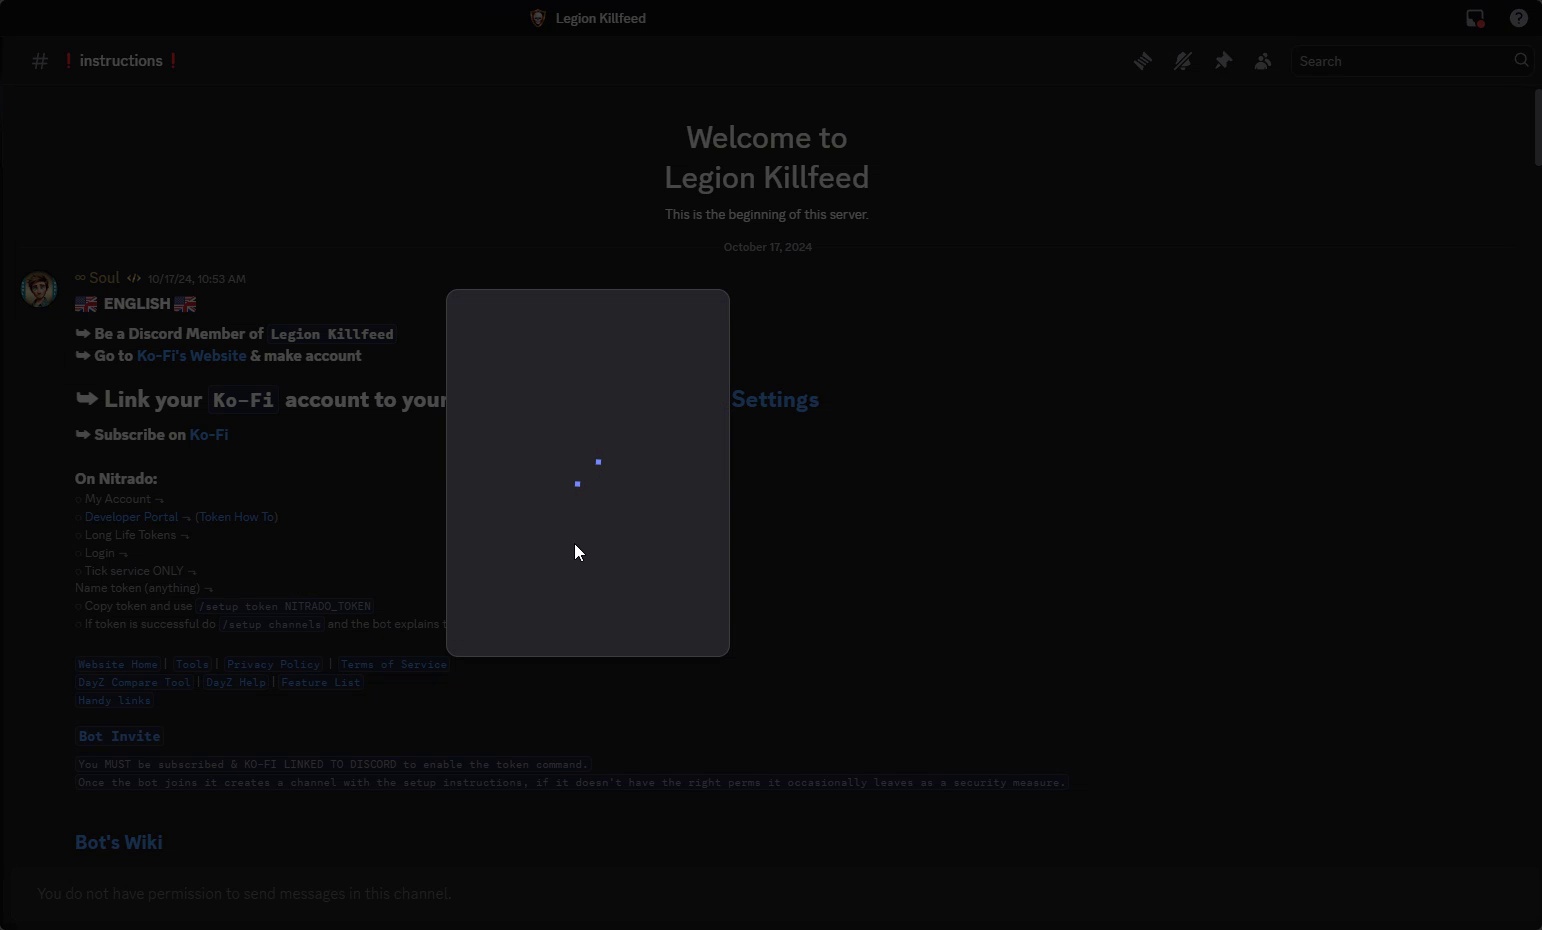The width and height of the screenshot is (1542, 930).
Task: Open the Bot's Wiki link
Action: pyautogui.click(x=119, y=843)
